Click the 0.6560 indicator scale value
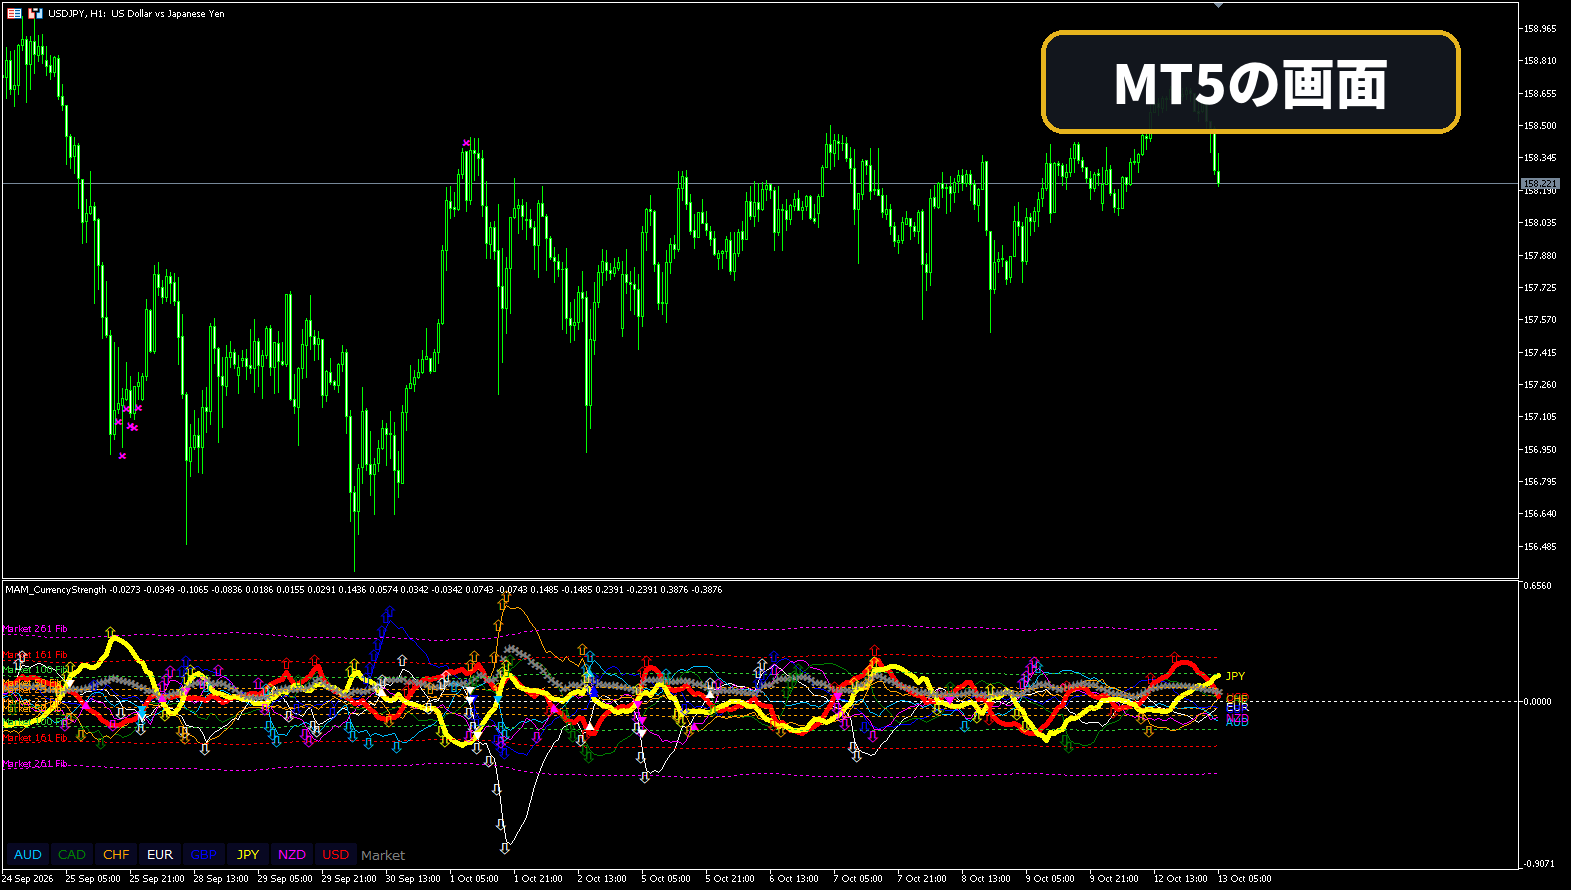The image size is (1571, 890). point(1538,586)
